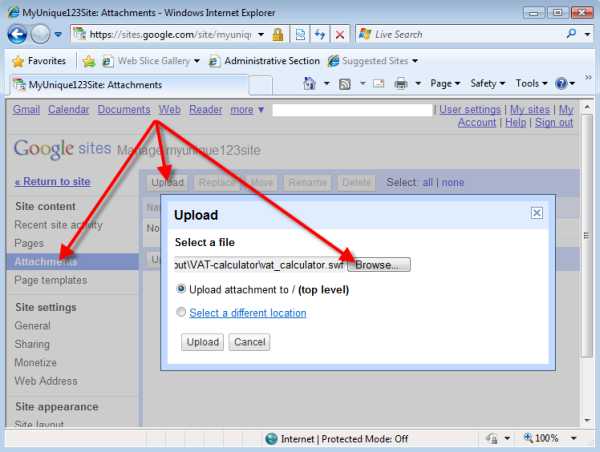Click the 'Select a different location' link
600x452 pixels.
click(x=248, y=313)
